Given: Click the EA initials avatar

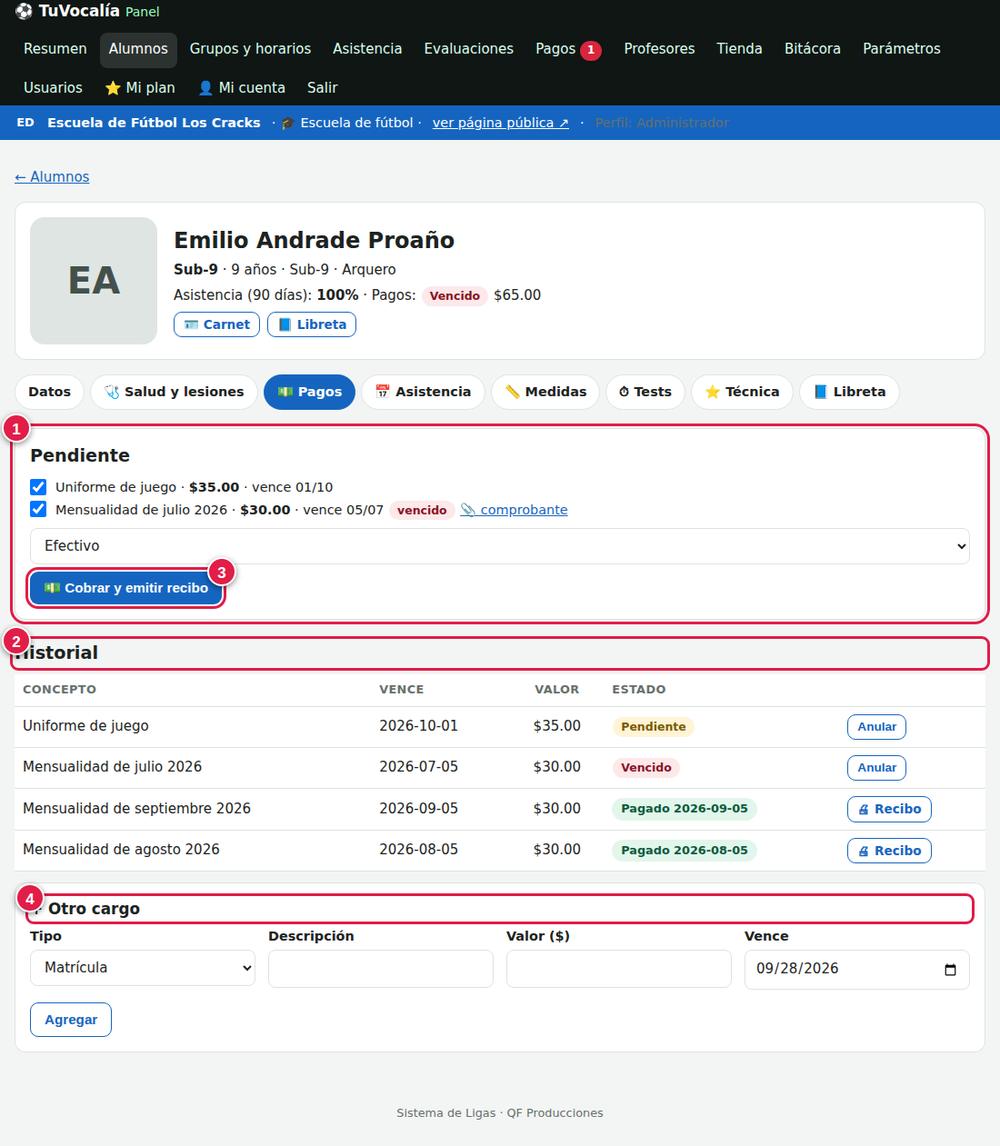Looking at the screenshot, I should [94, 281].
